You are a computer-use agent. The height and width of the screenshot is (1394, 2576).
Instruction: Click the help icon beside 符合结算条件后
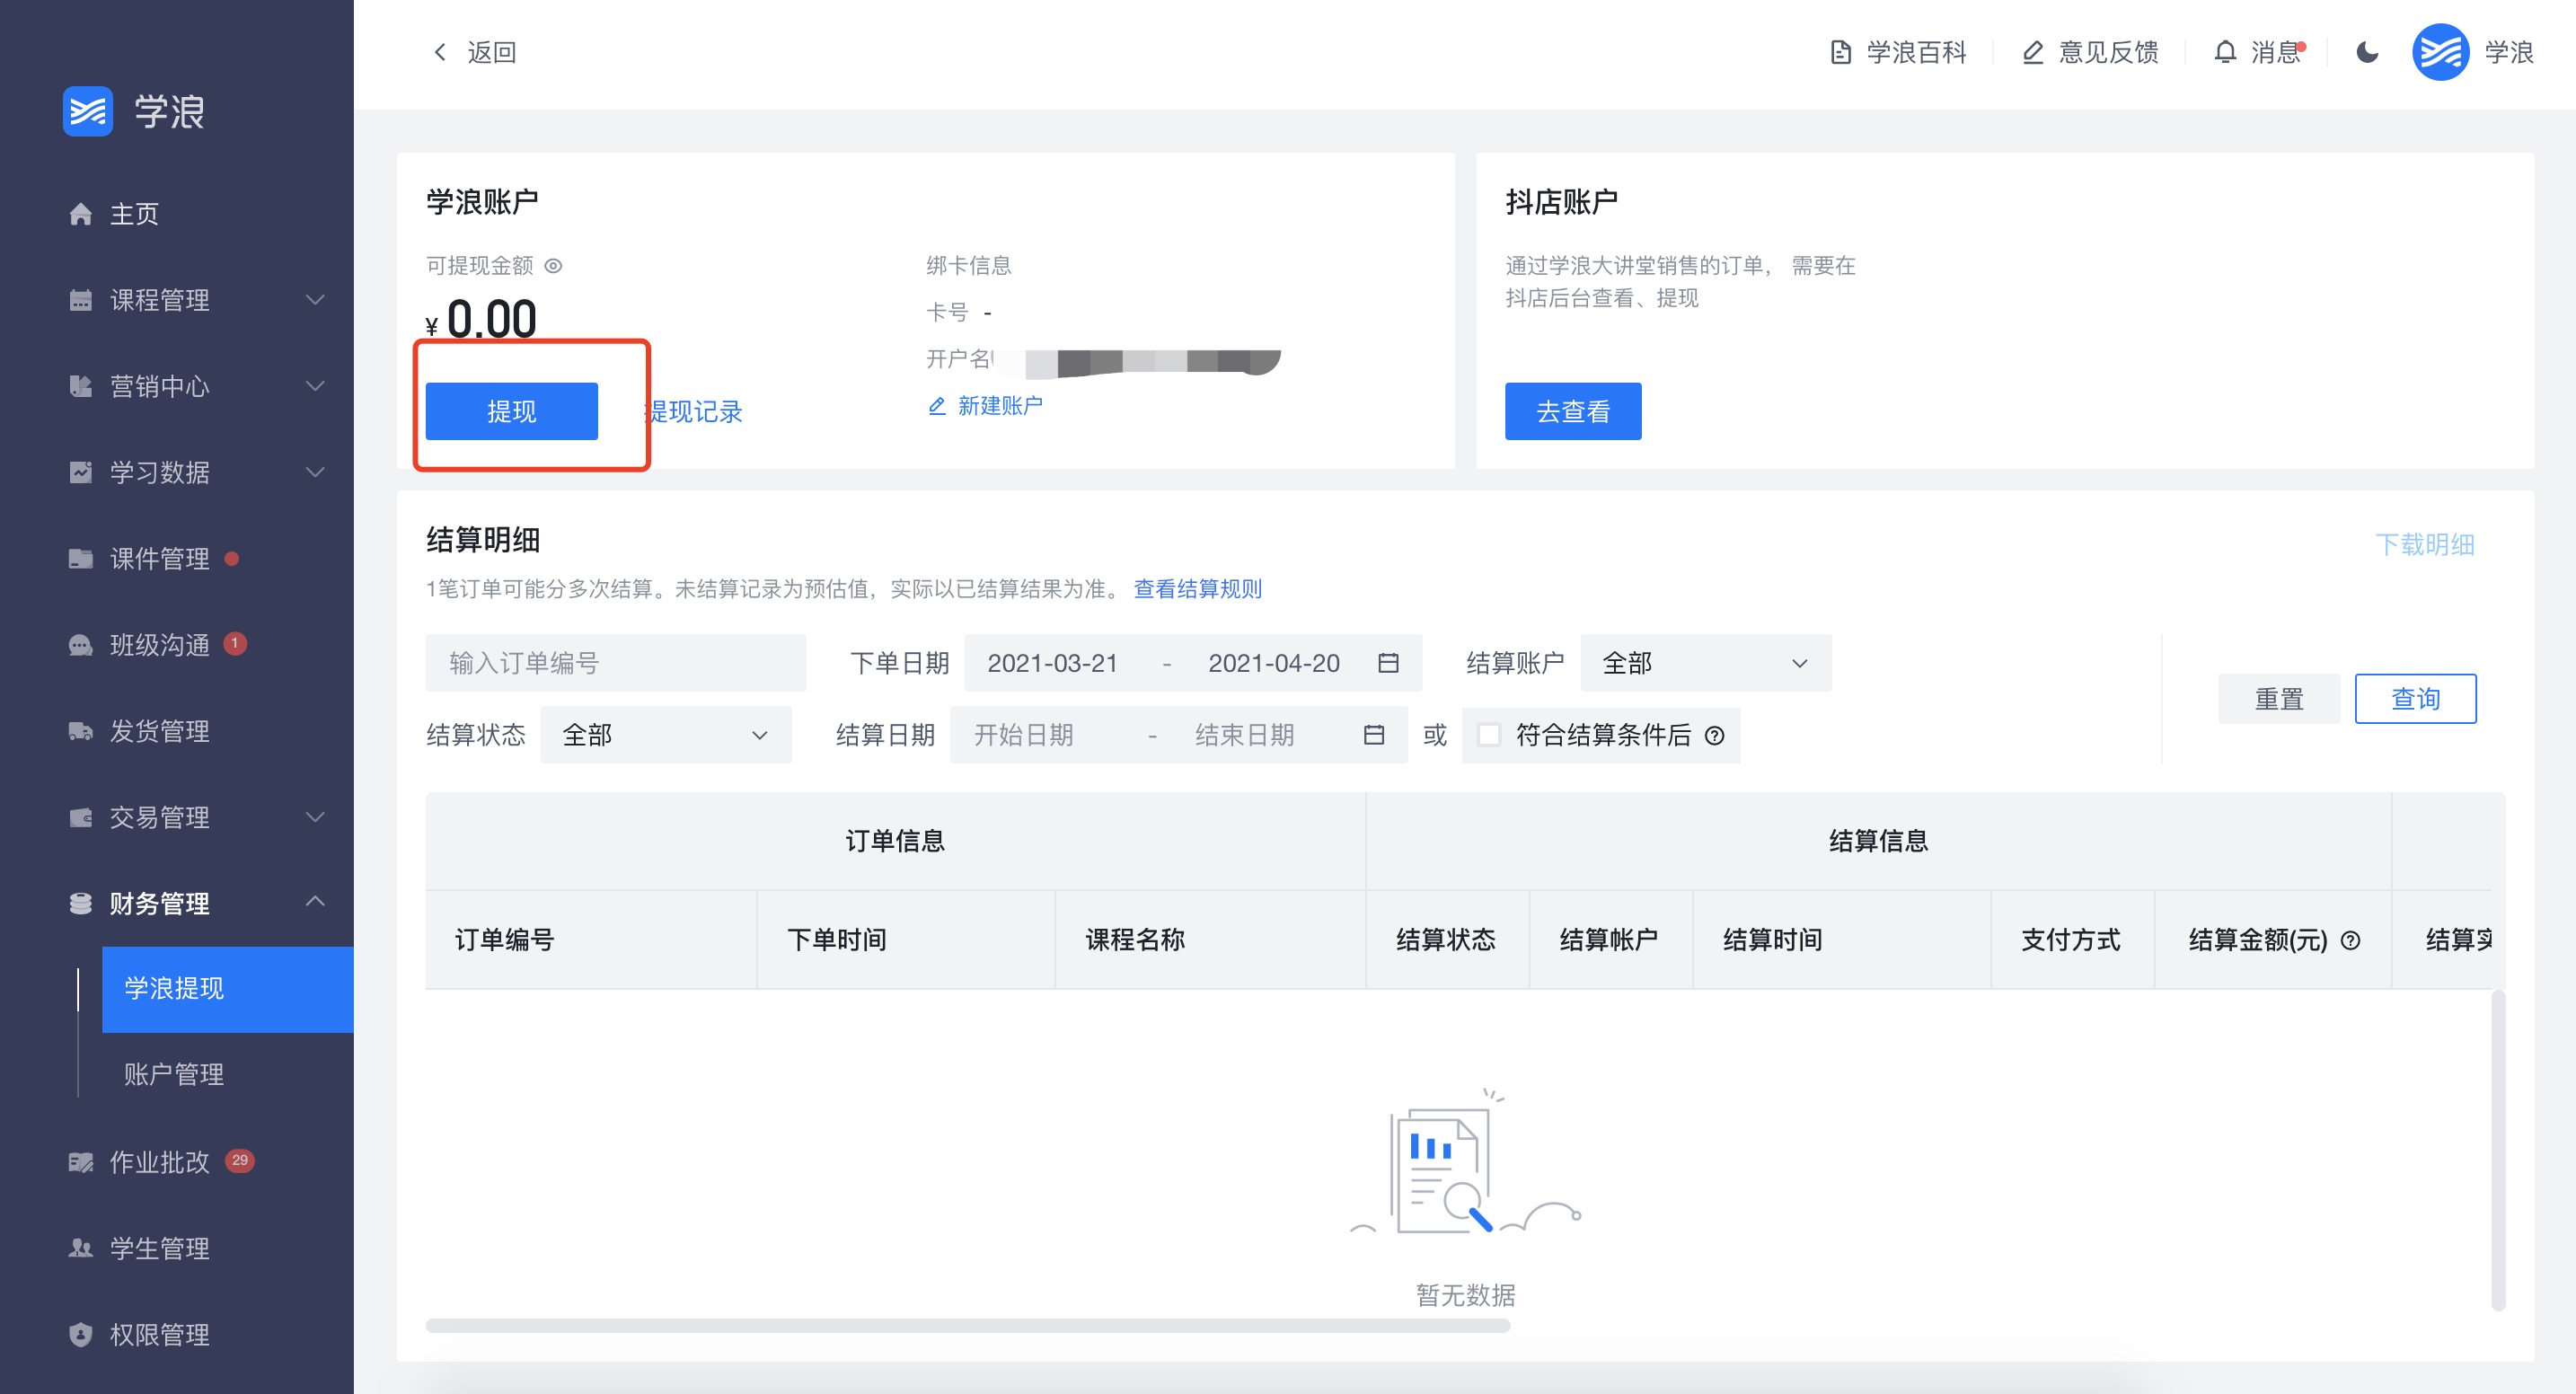point(1714,736)
